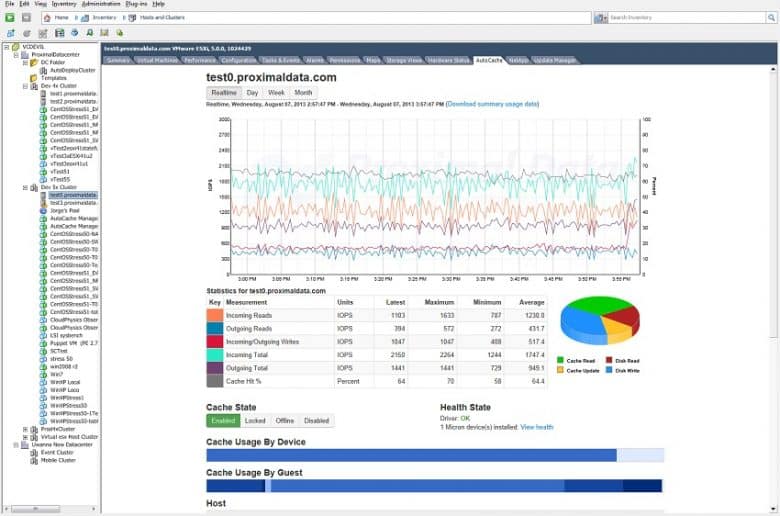
Task: Open the Inventory menu
Action: click(64, 3)
